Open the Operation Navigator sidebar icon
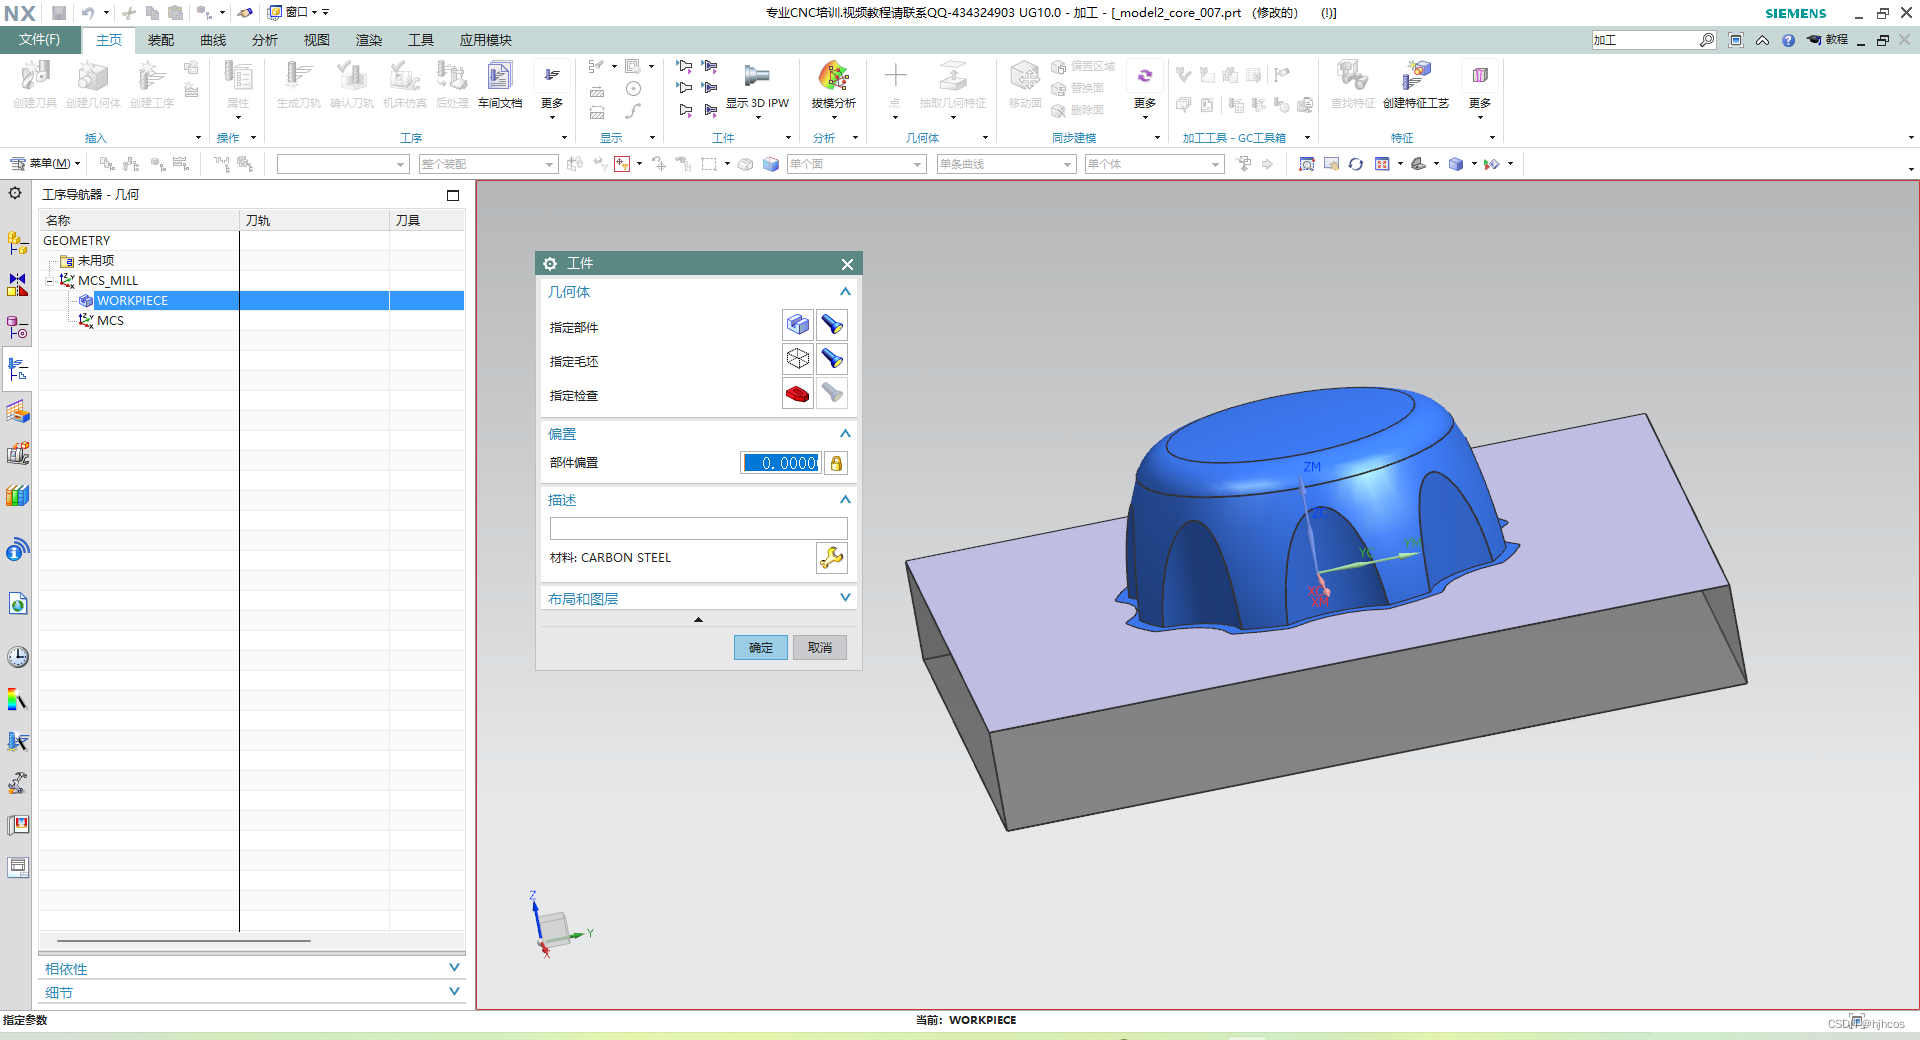1920x1040 pixels. point(17,369)
